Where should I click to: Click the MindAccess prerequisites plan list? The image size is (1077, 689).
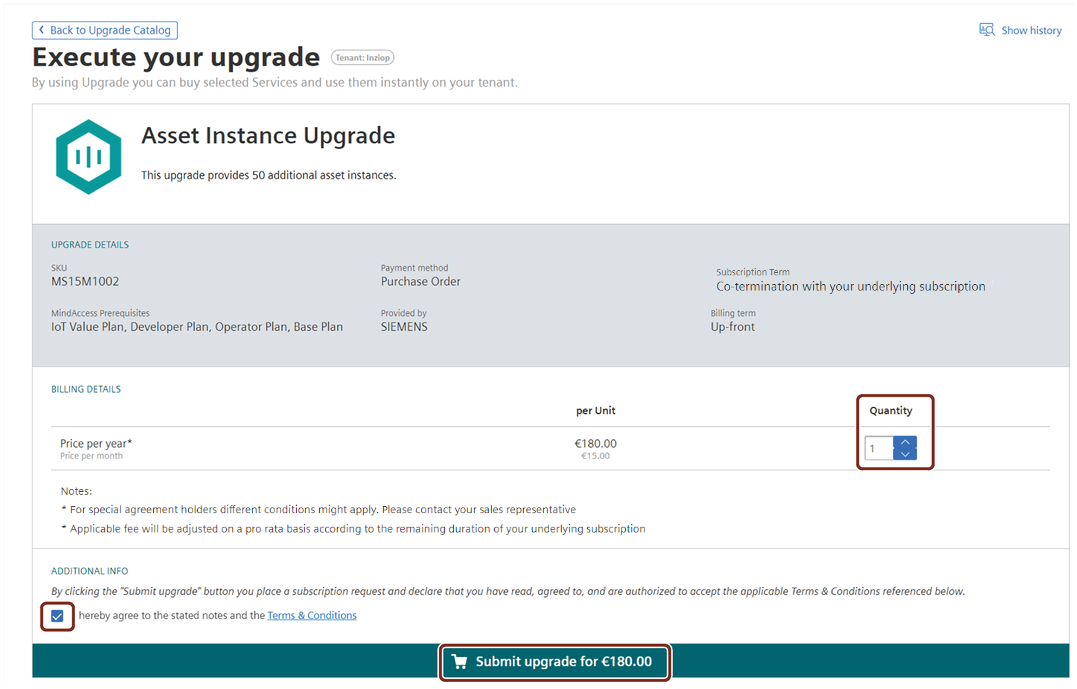click(196, 327)
